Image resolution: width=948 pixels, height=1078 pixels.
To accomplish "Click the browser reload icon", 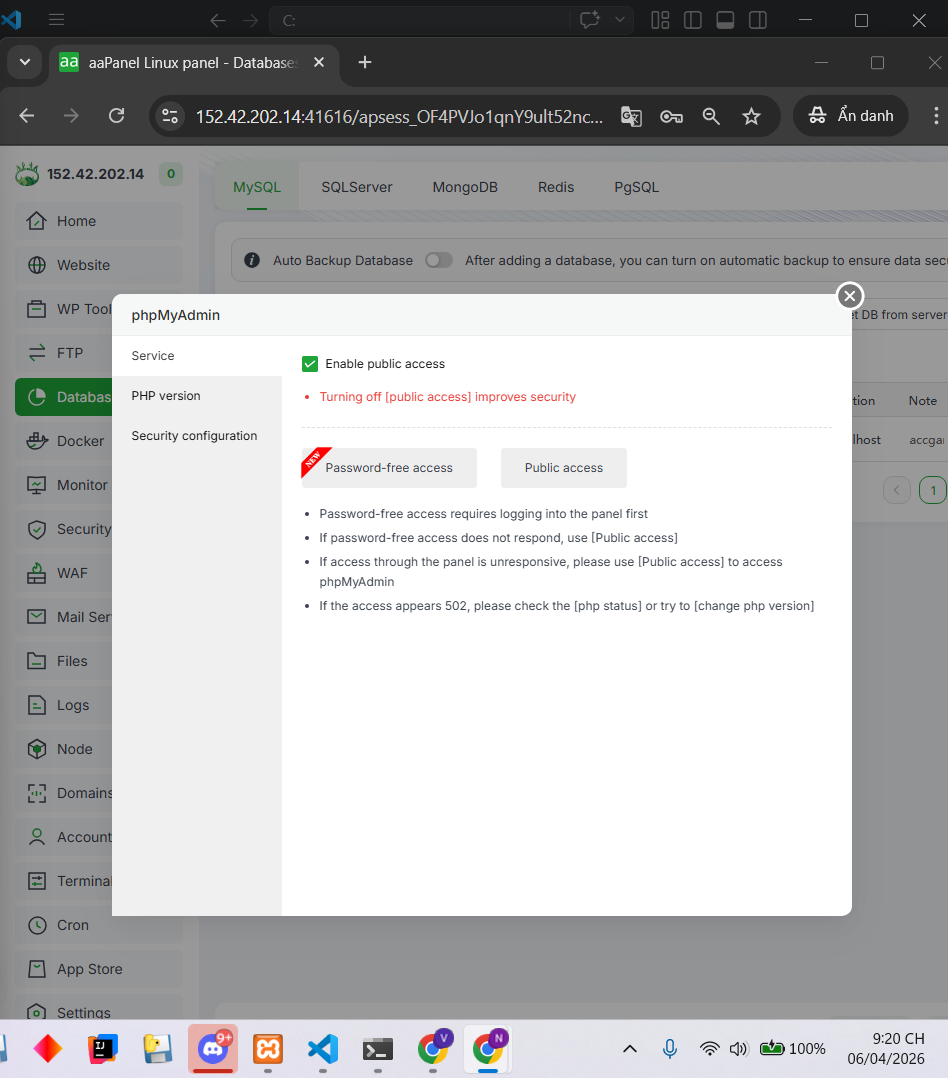I will 116,116.
